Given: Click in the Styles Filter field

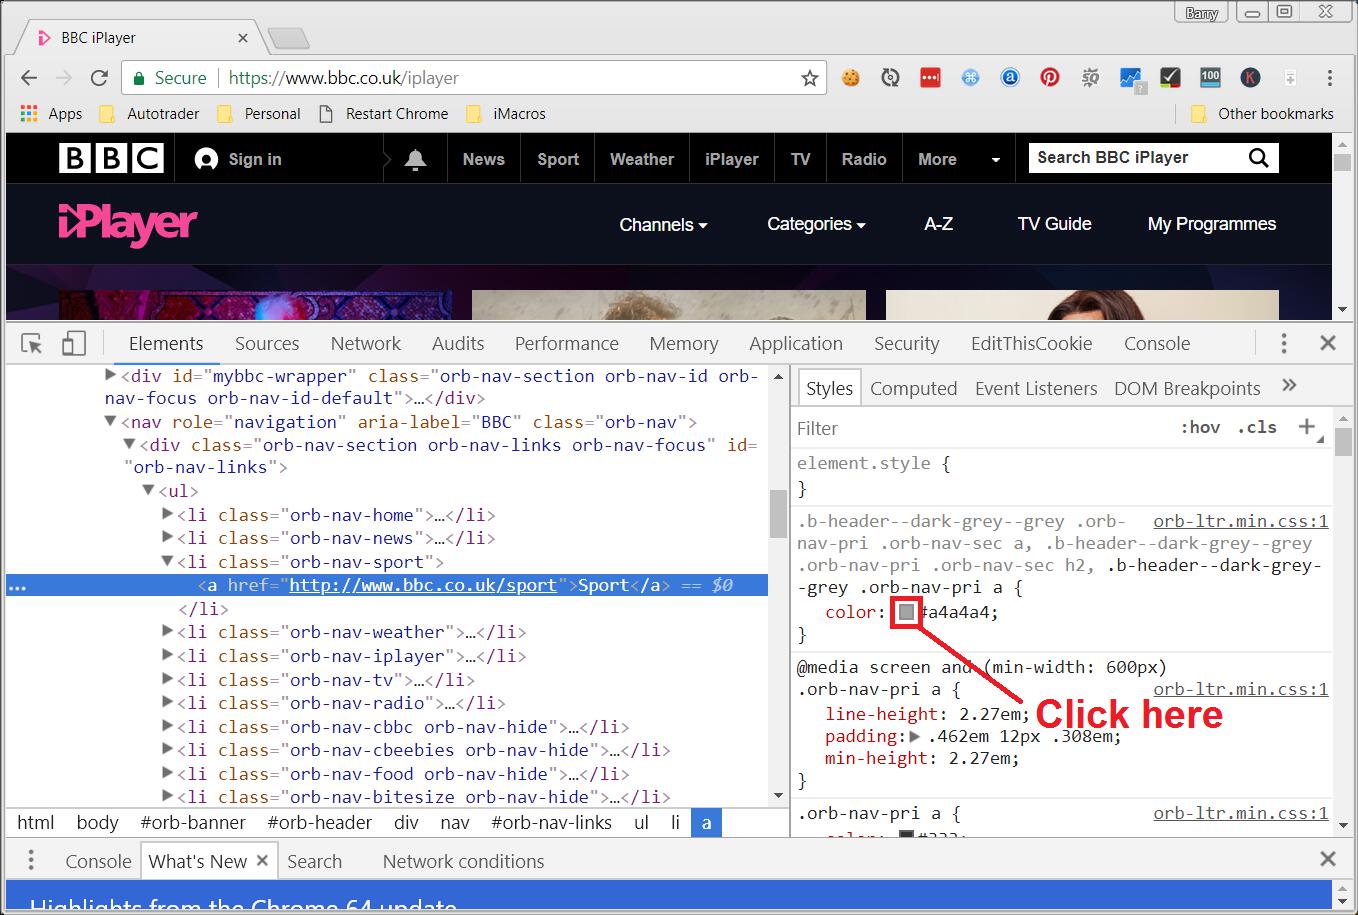Looking at the screenshot, I should point(980,428).
